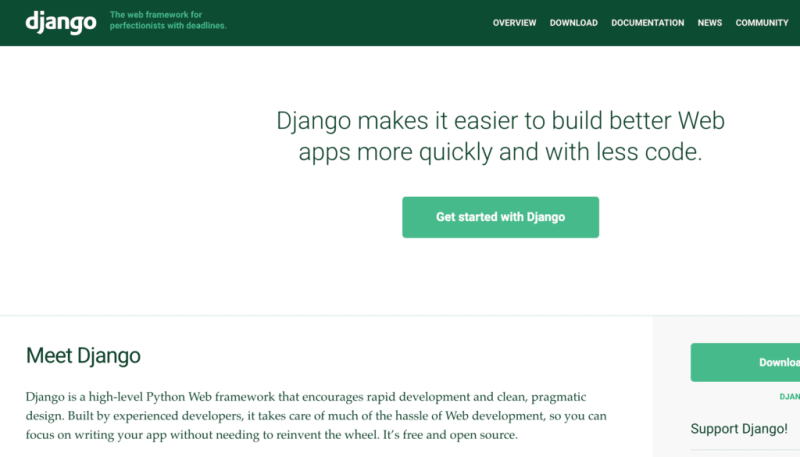Open the Community nav item
The width and height of the screenshot is (800, 457).
tap(762, 23)
